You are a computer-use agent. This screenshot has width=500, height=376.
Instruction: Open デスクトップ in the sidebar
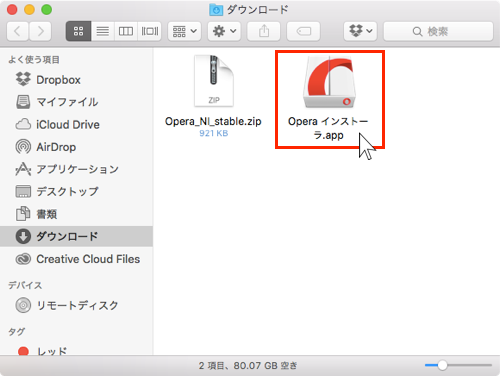(76, 191)
